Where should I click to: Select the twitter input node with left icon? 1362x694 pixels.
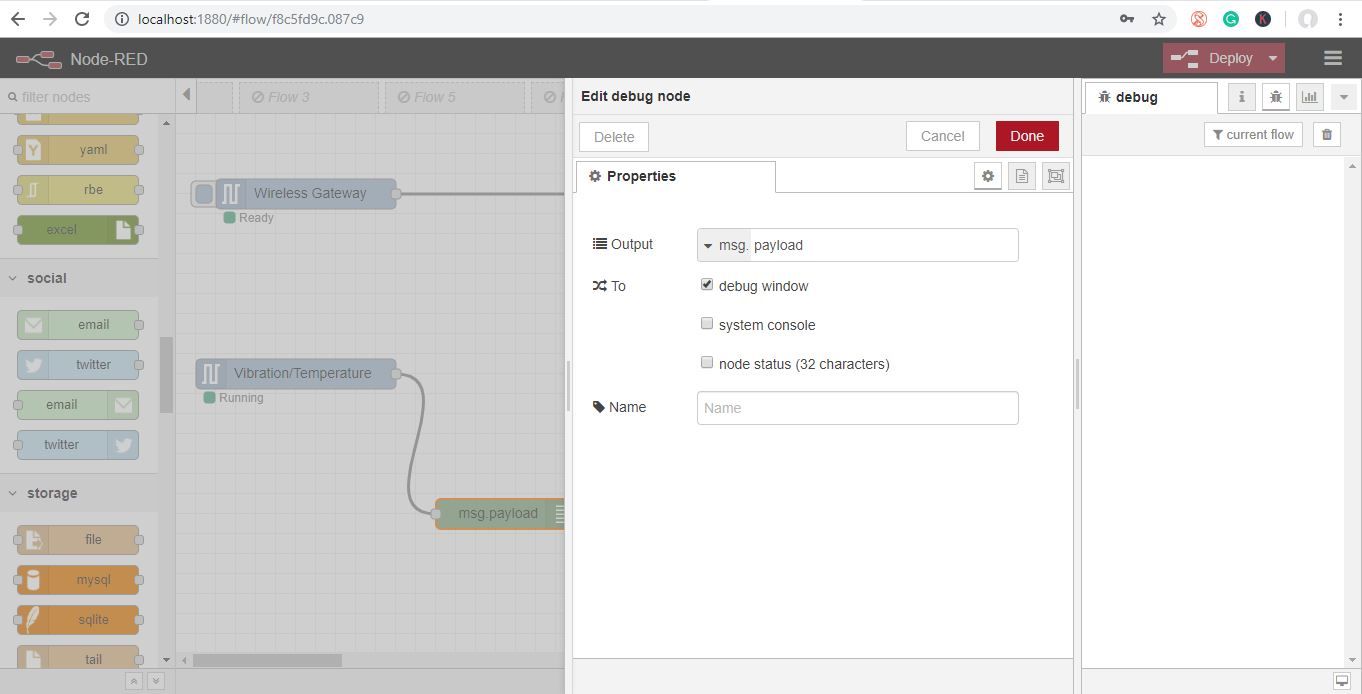(x=78, y=365)
